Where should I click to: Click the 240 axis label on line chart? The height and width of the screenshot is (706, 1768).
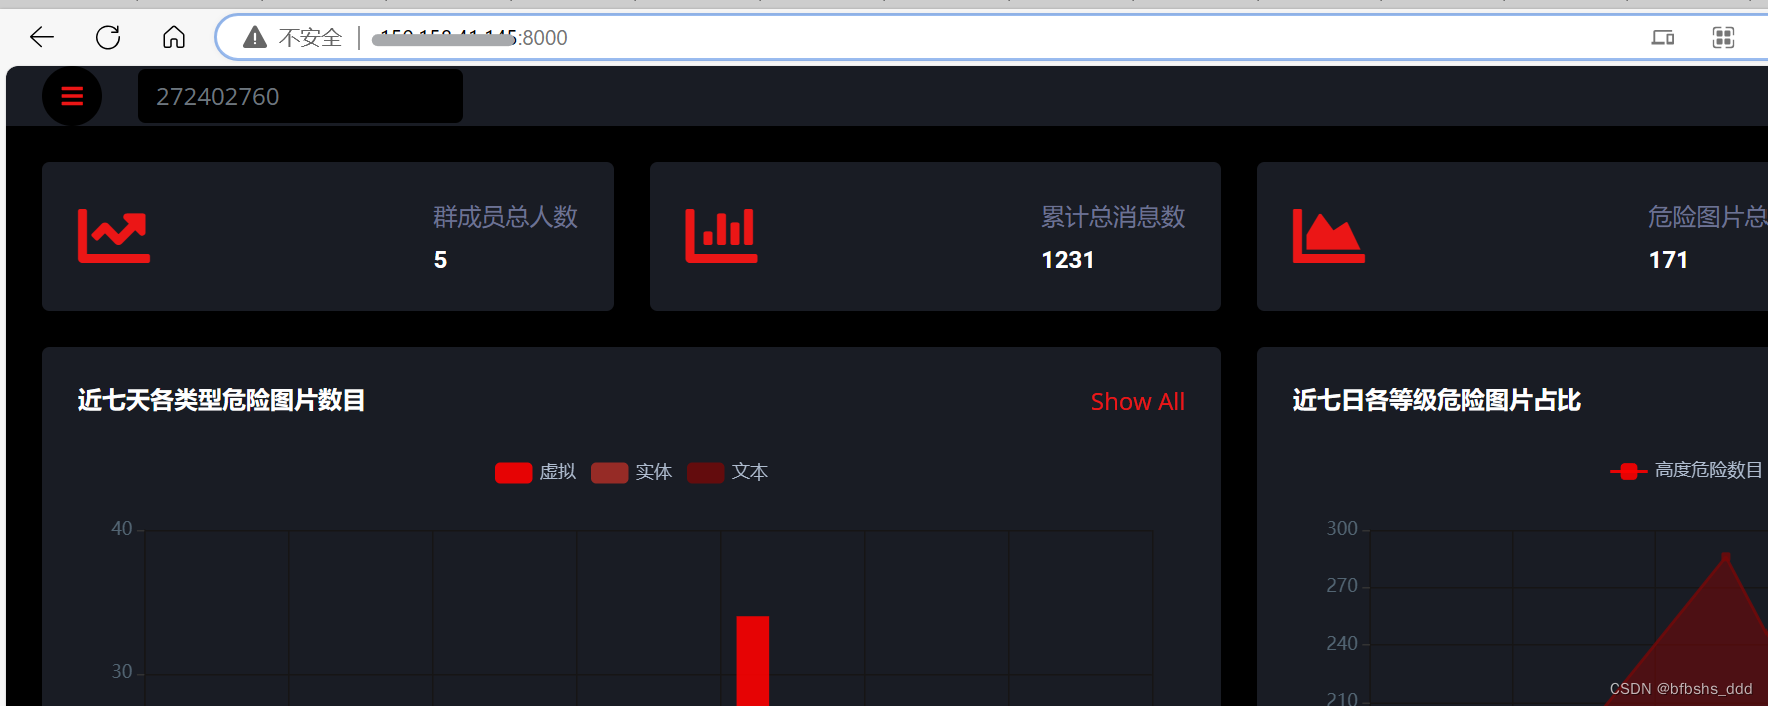pyautogui.click(x=1342, y=643)
